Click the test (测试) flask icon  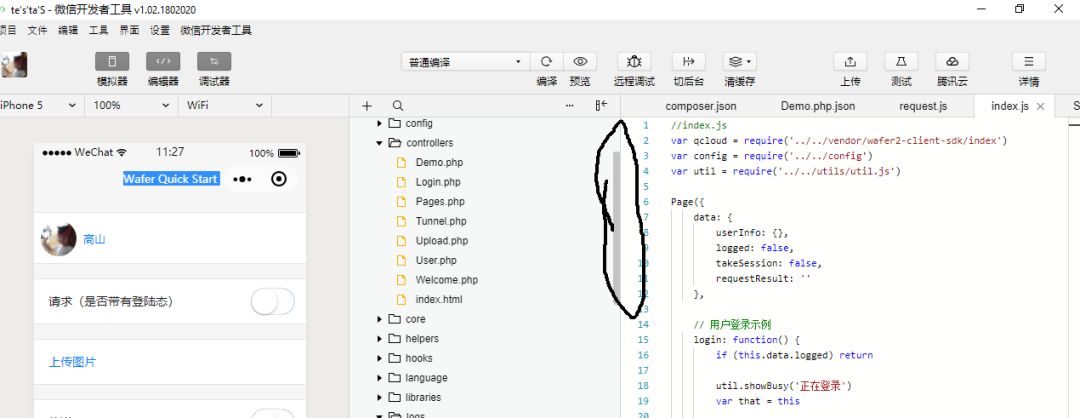tap(901, 61)
